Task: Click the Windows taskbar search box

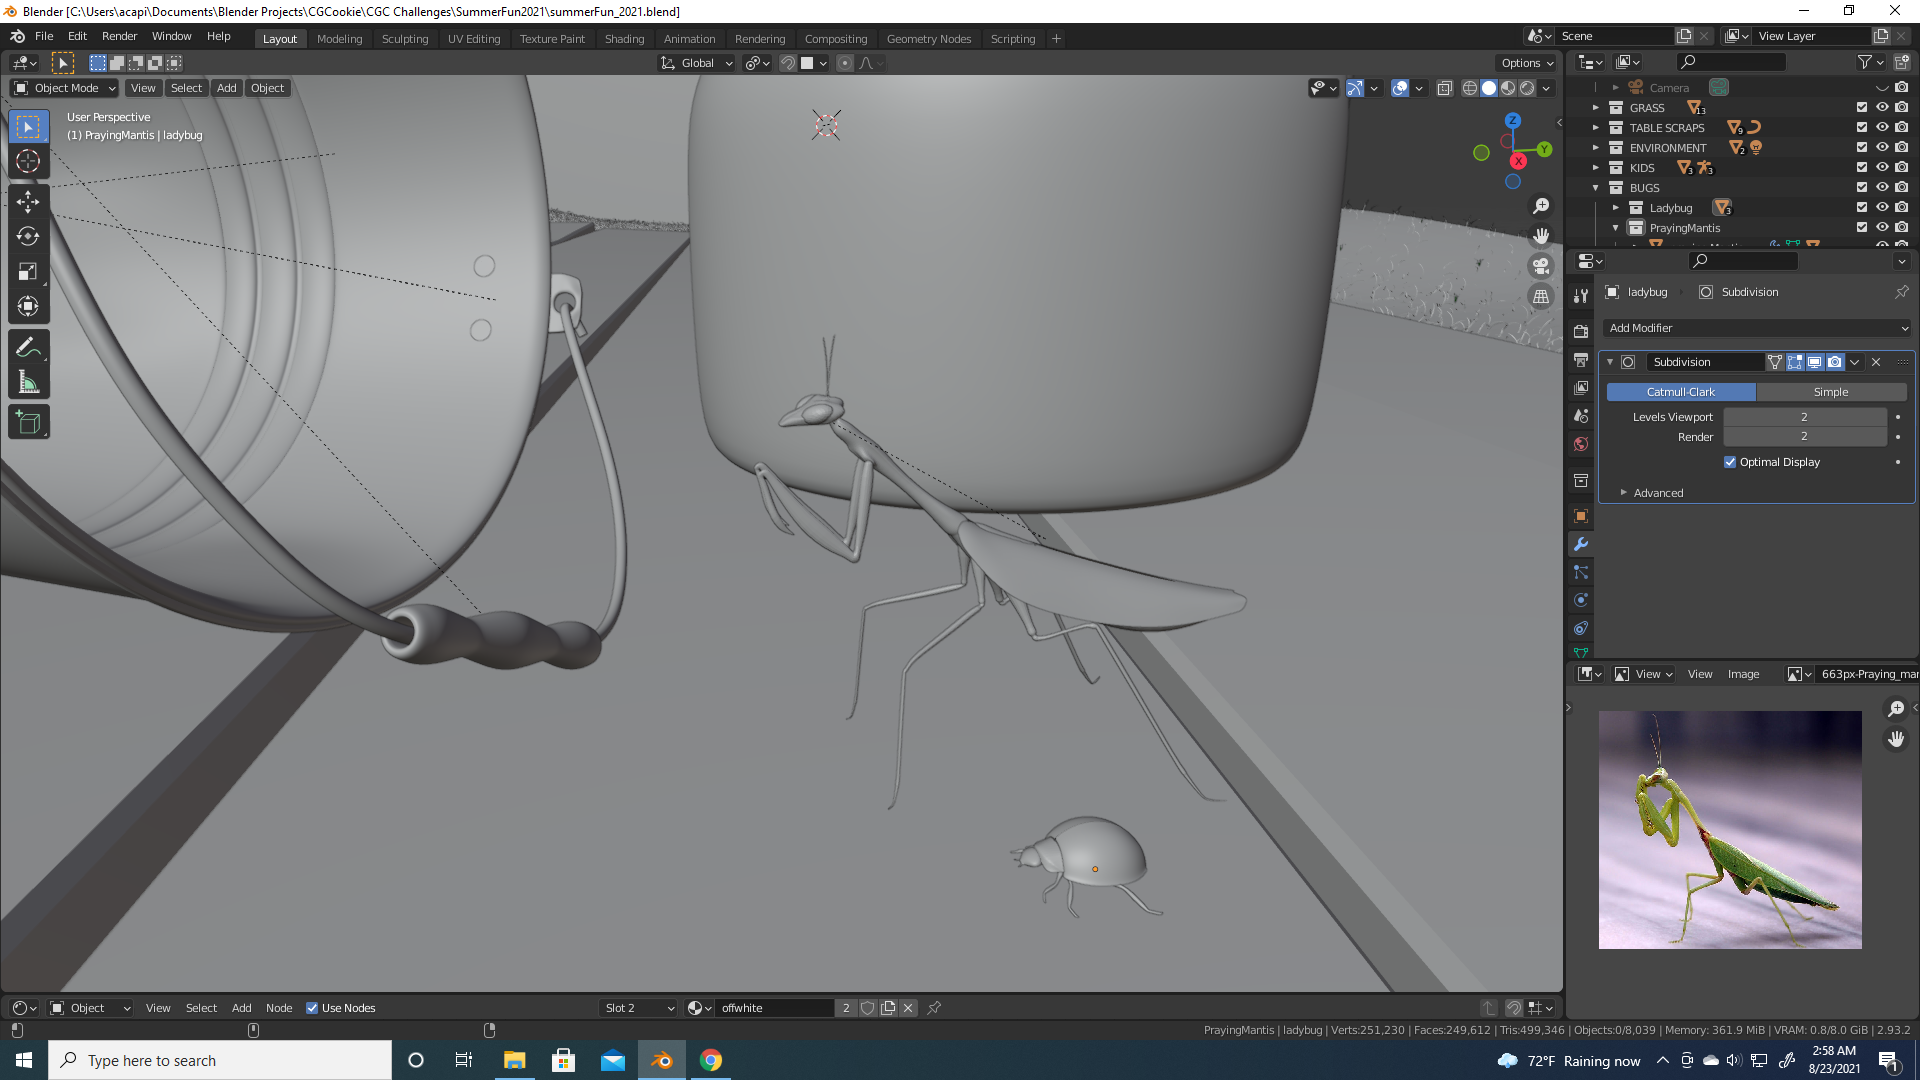Action: (x=220, y=1060)
